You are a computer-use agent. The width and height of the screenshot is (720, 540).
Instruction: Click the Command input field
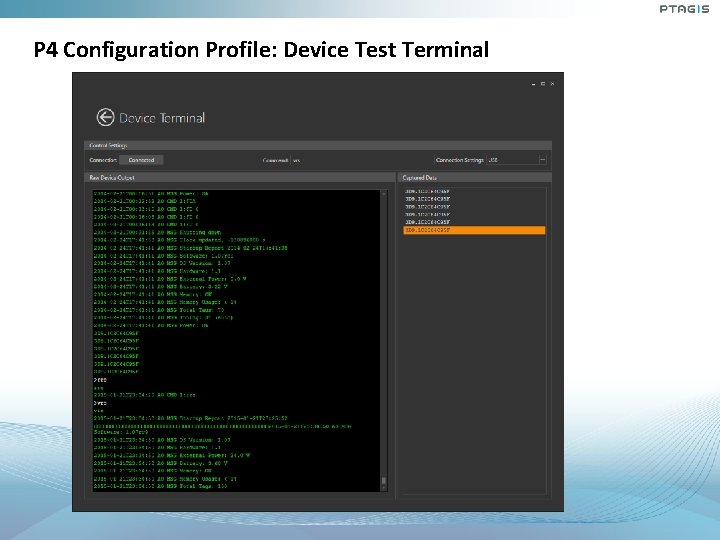[360, 160]
